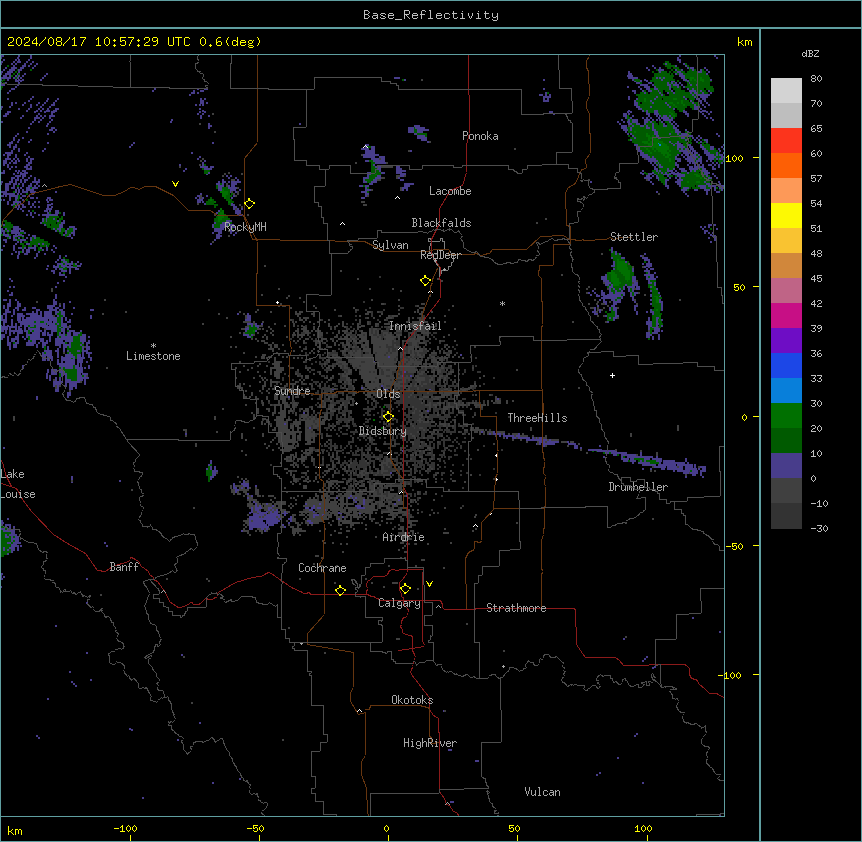This screenshot has width=862, height=842.
Task: Select the asterisk marker east of Innisfail
Action: pyautogui.click(x=502, y=303)
